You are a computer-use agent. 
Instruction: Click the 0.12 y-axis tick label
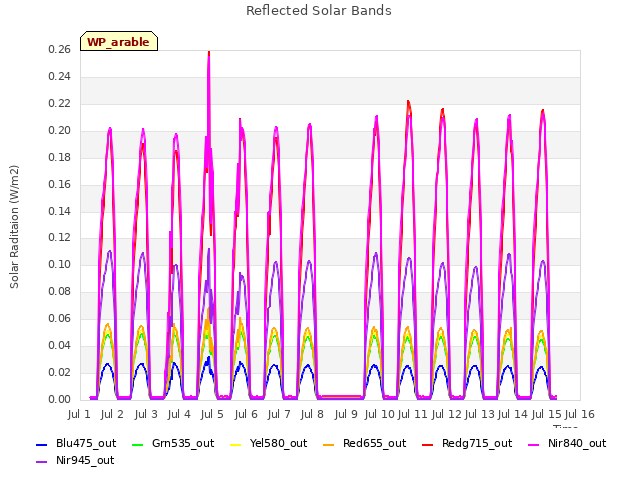pos(60,238)
